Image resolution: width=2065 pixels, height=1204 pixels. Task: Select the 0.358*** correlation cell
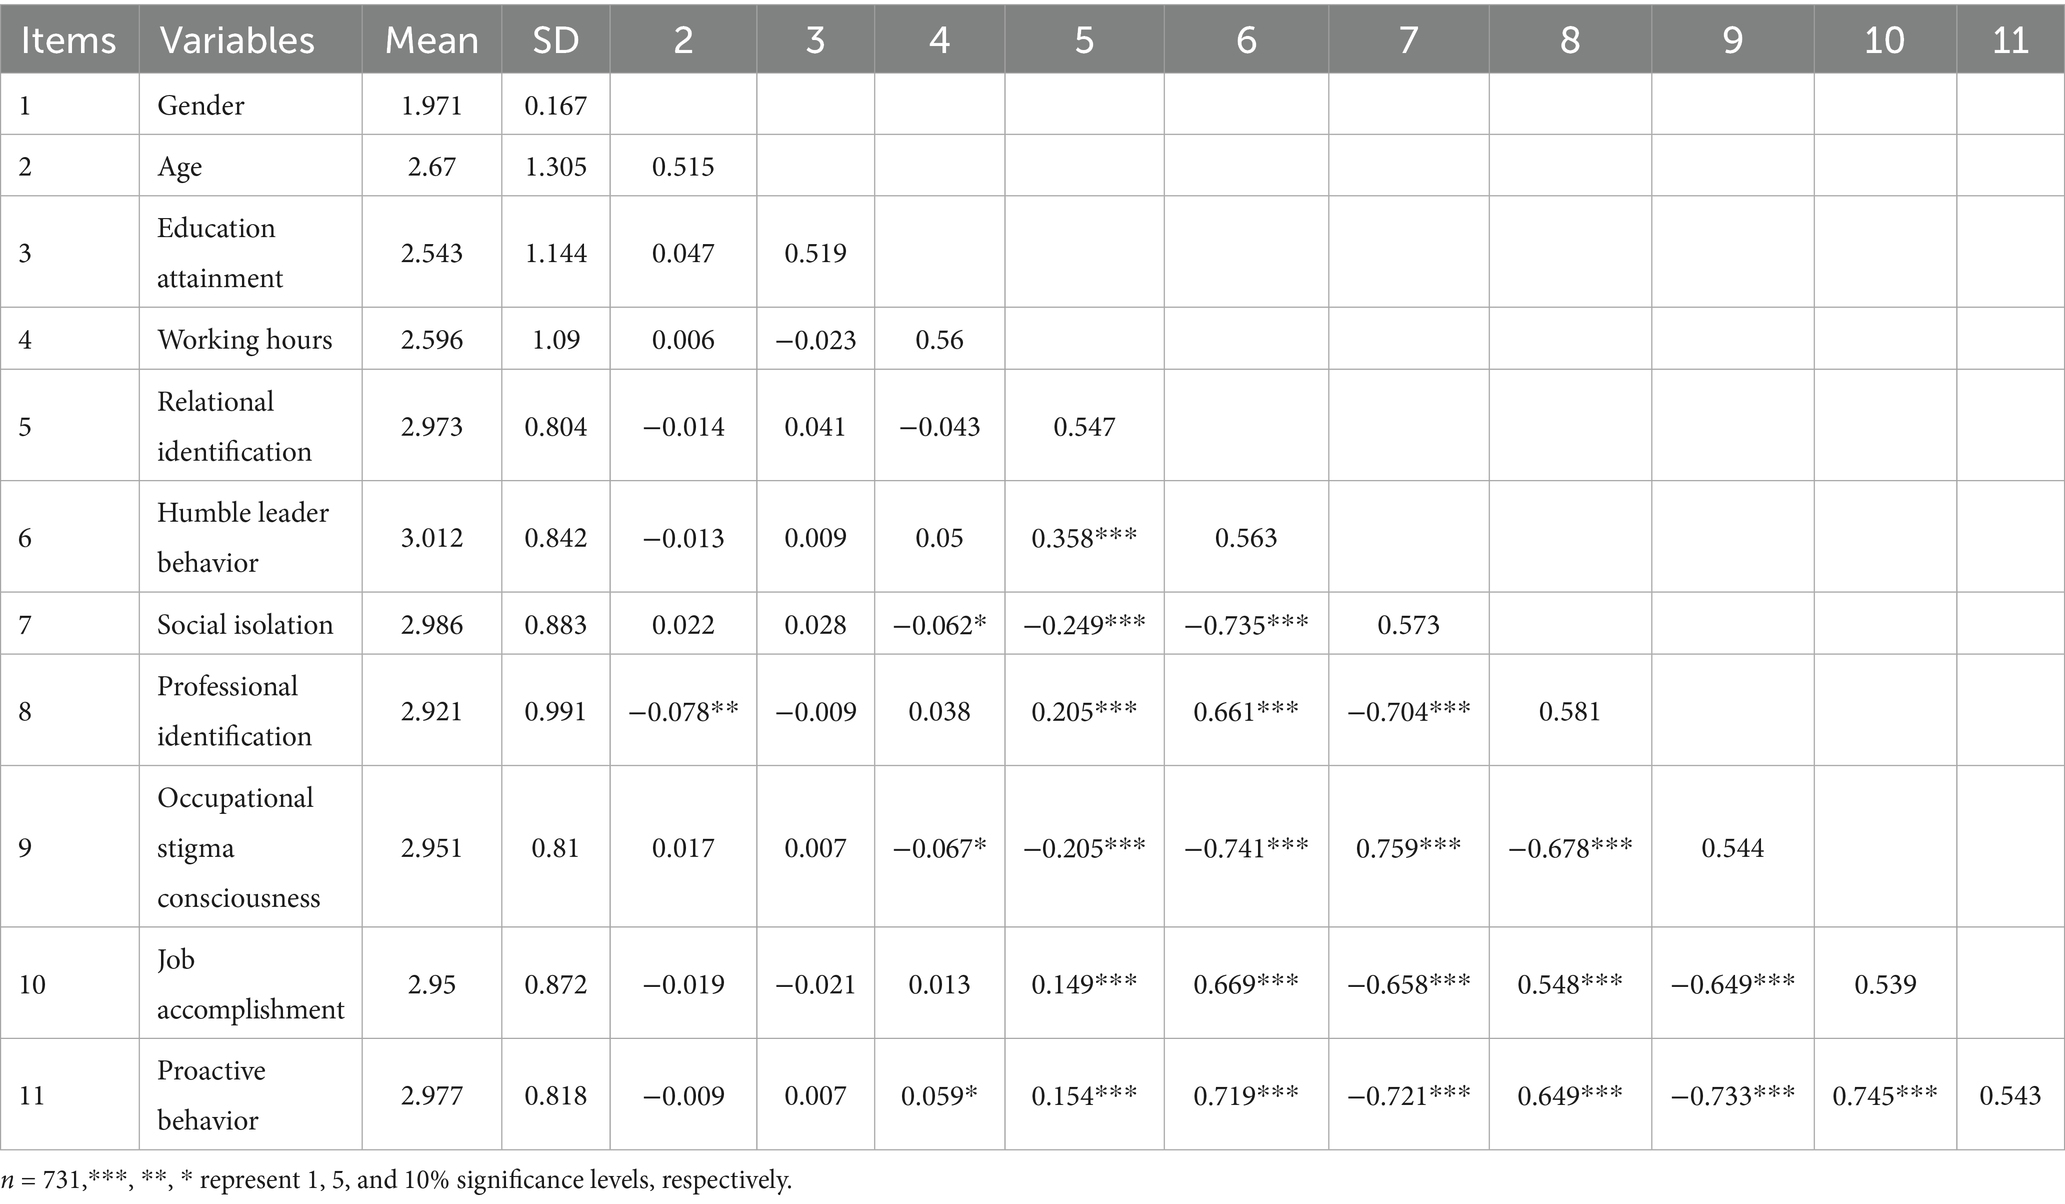1084,538
